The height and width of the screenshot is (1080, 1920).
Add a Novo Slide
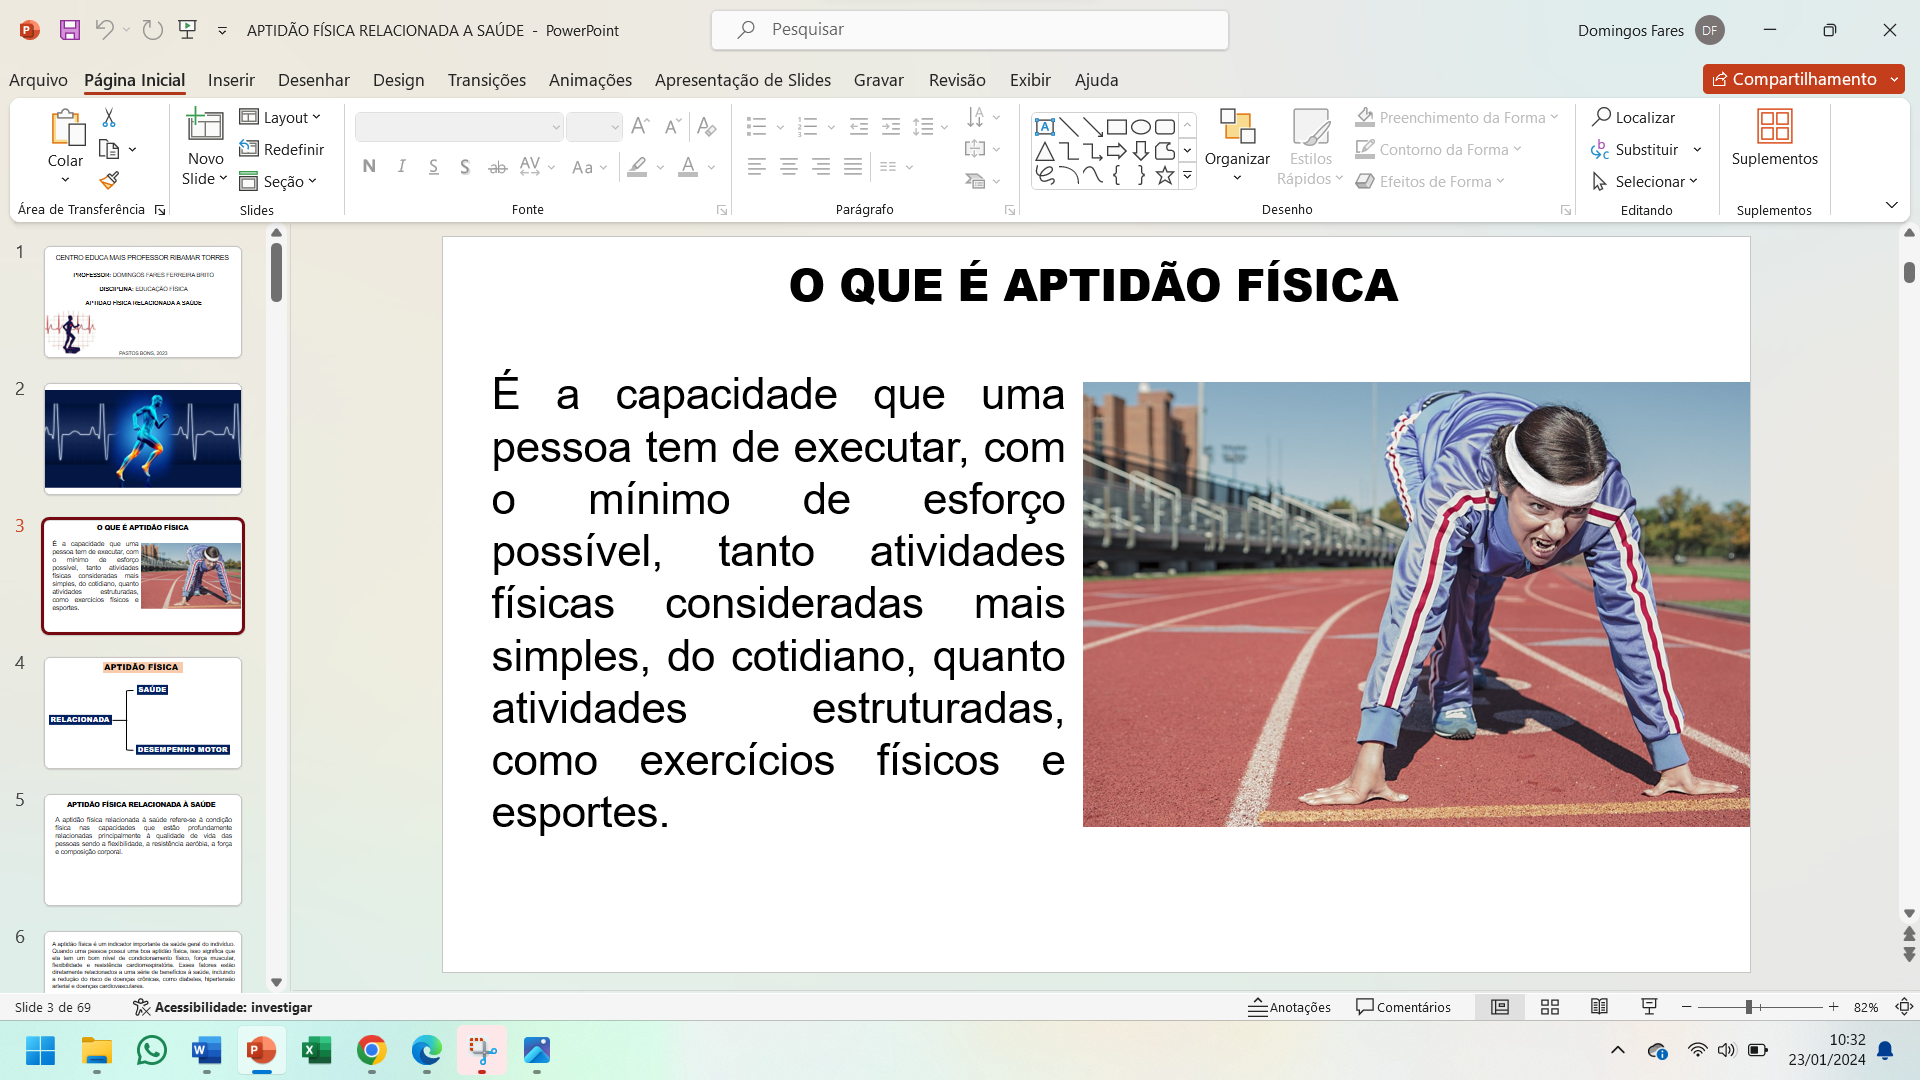point(205,147)
